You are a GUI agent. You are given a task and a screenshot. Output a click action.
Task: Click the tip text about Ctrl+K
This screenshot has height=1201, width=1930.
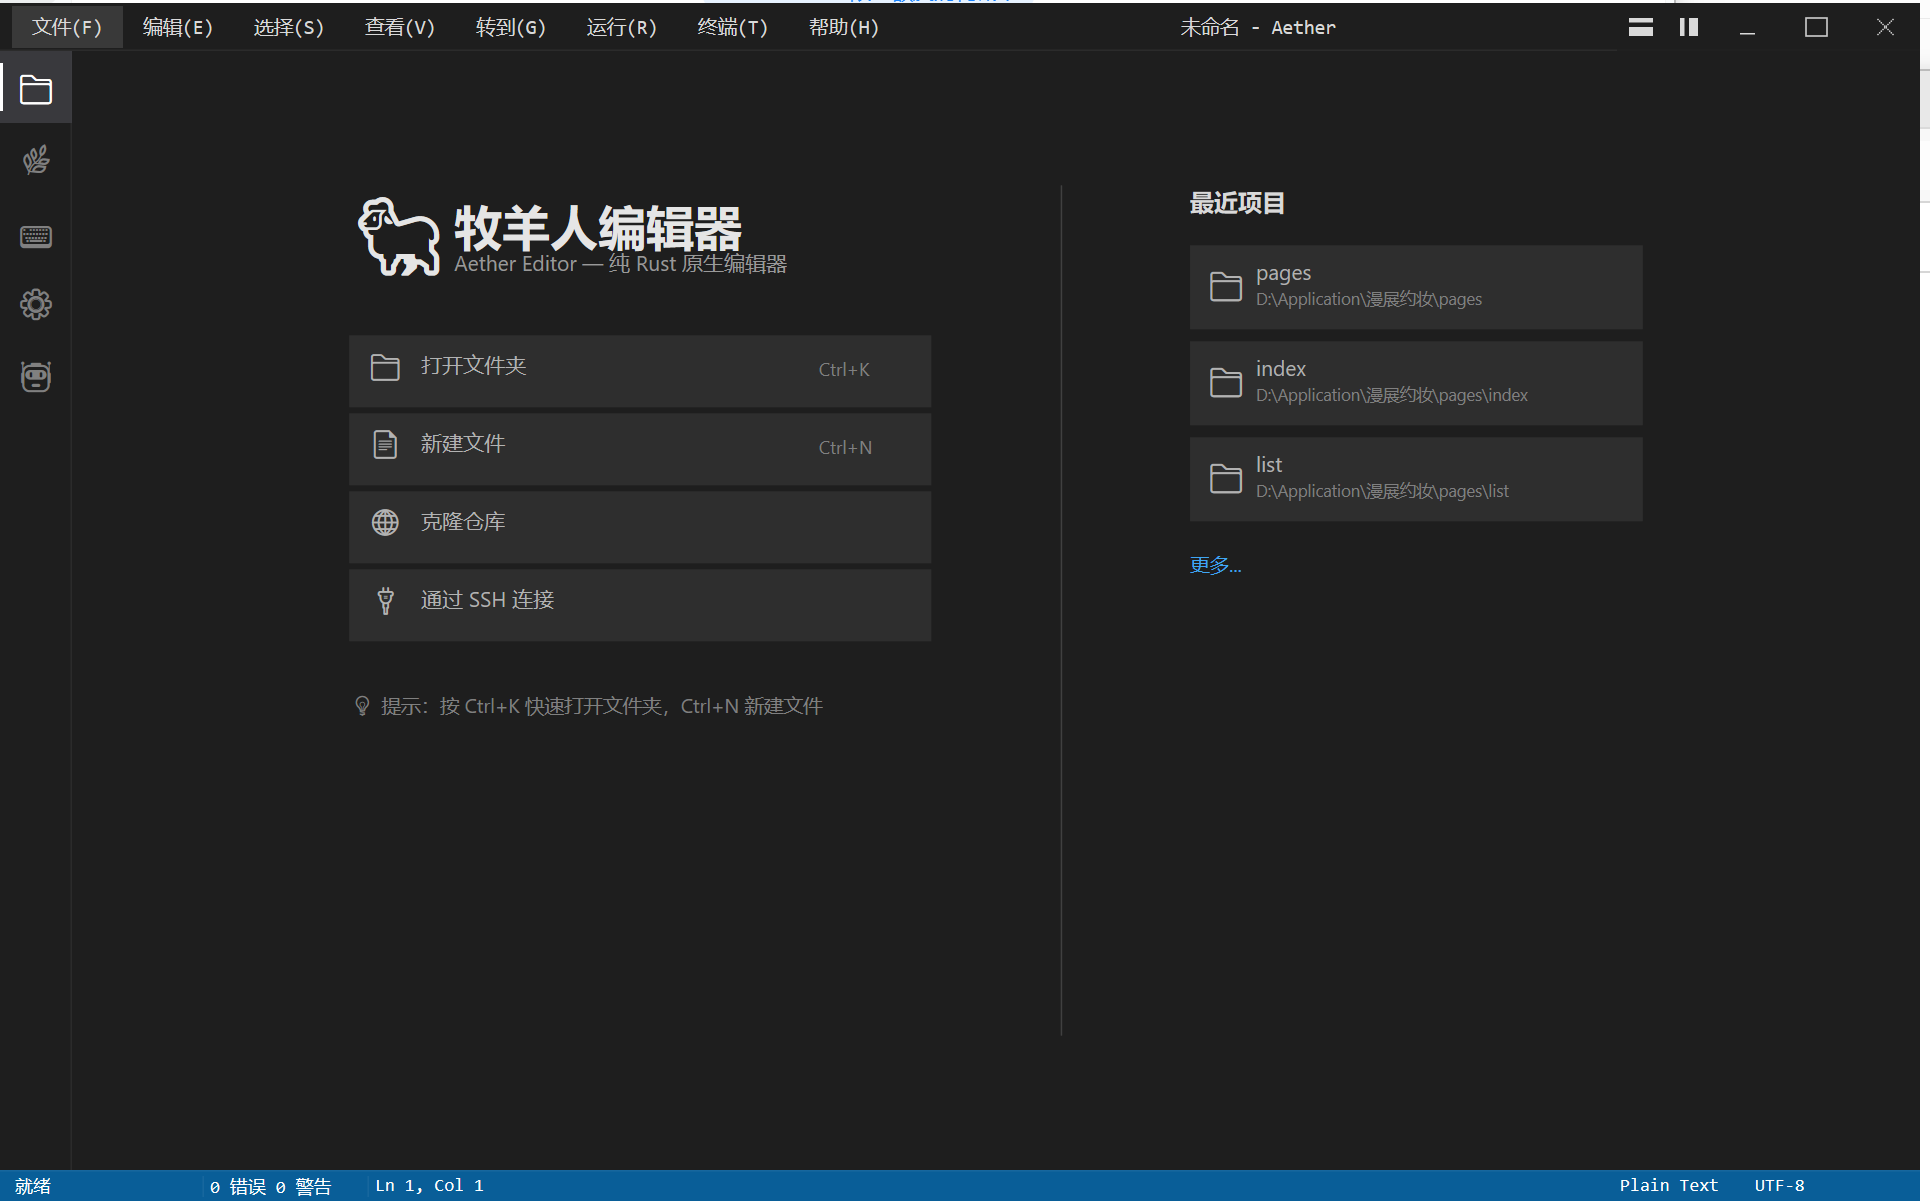click(x=602, y=706)
